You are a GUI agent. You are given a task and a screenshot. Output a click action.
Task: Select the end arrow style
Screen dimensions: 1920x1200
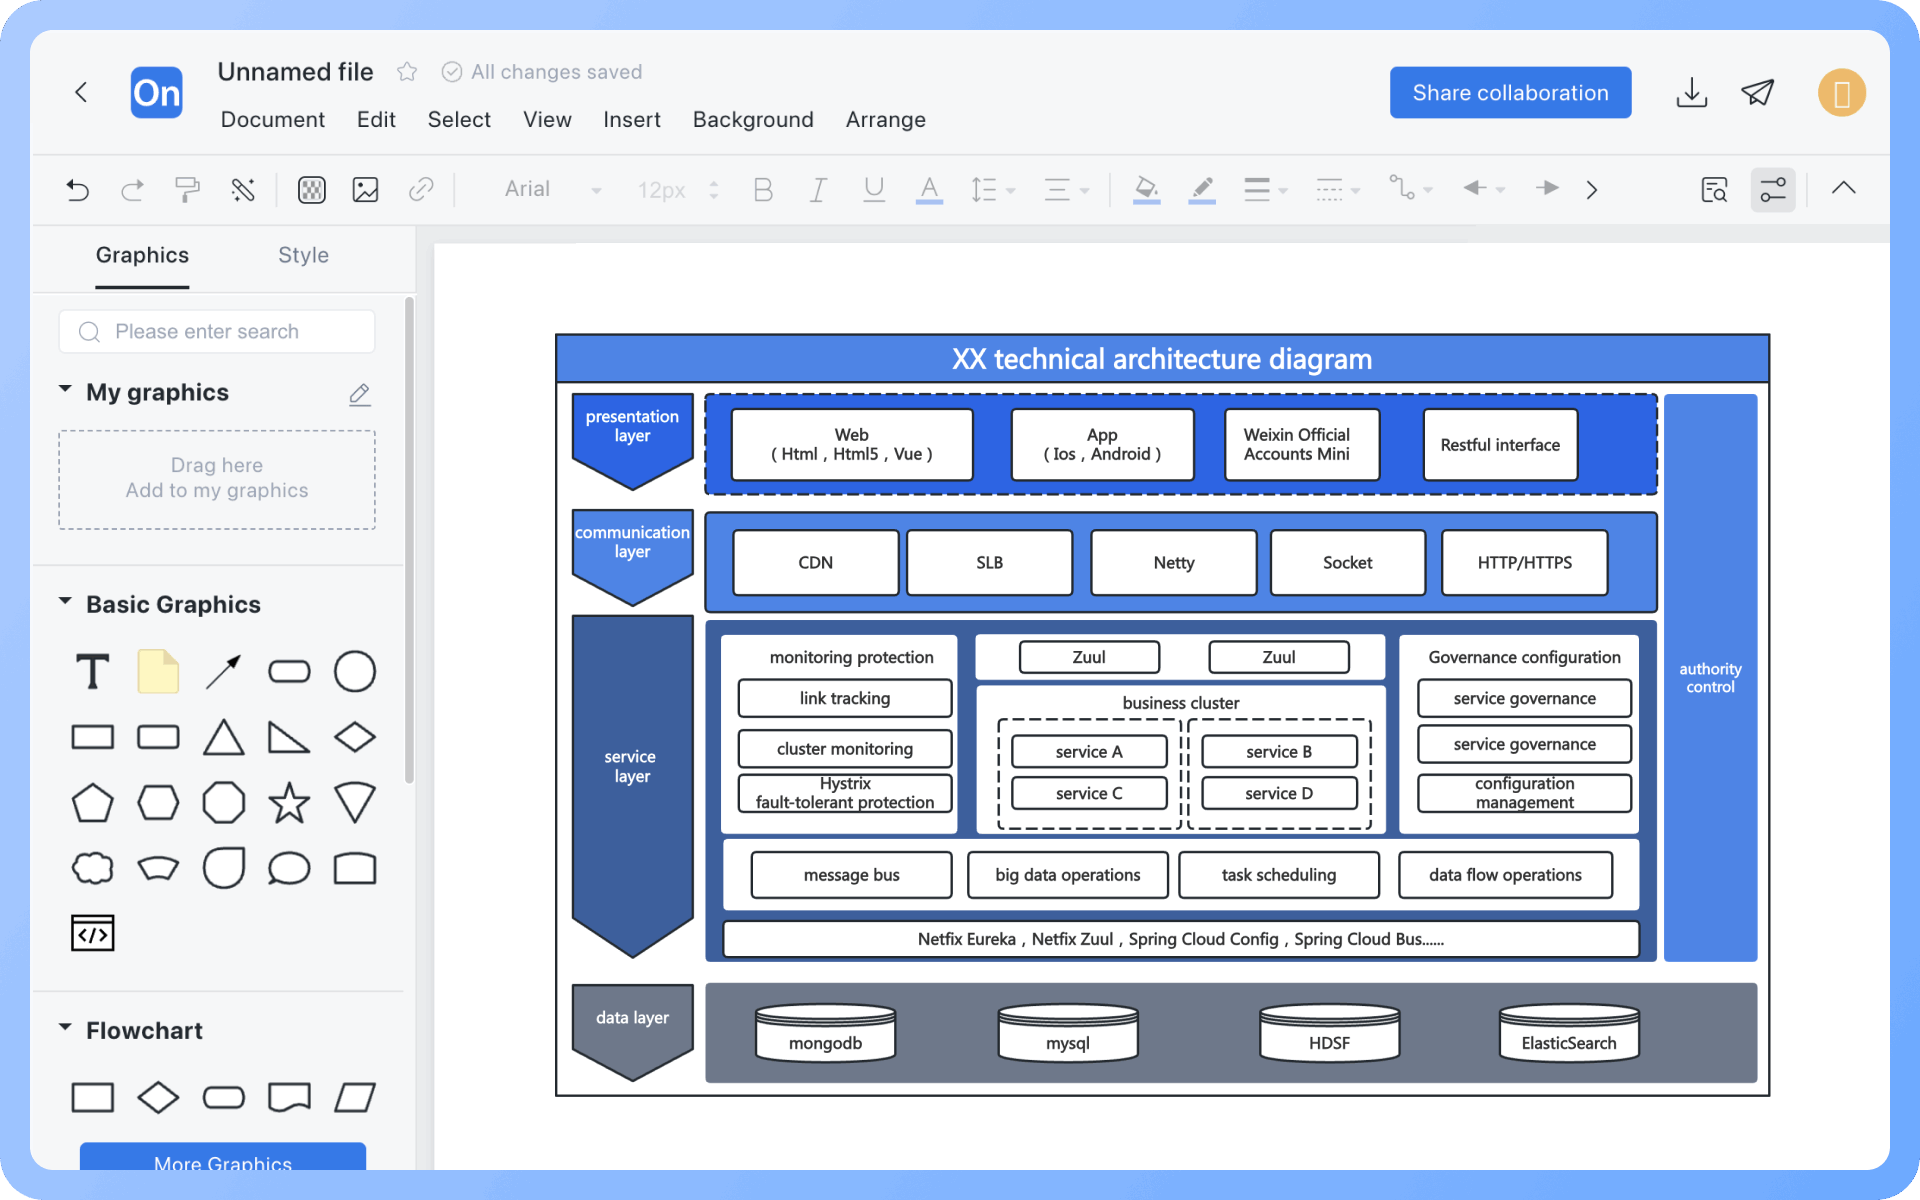coord(1547,188)
